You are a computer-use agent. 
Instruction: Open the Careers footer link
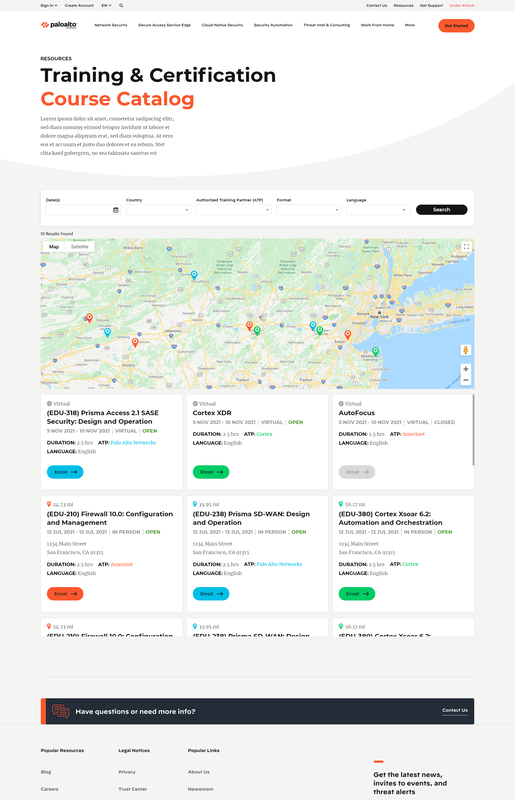point(50,789)
